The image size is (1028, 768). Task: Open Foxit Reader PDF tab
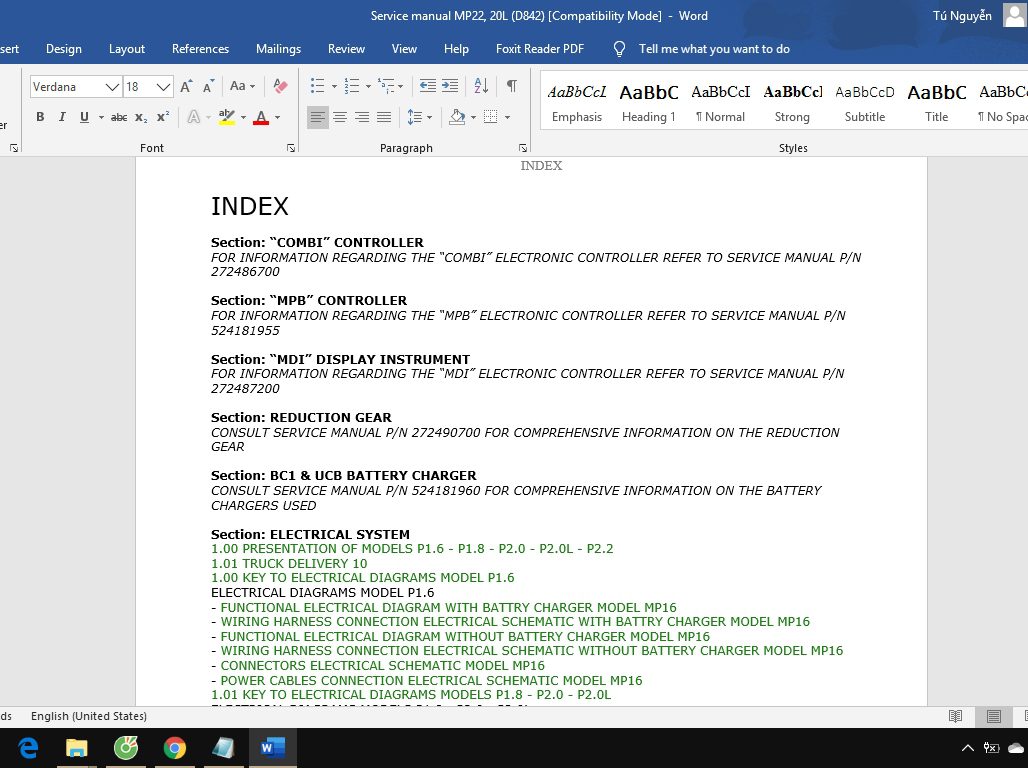tap(540, 49)
